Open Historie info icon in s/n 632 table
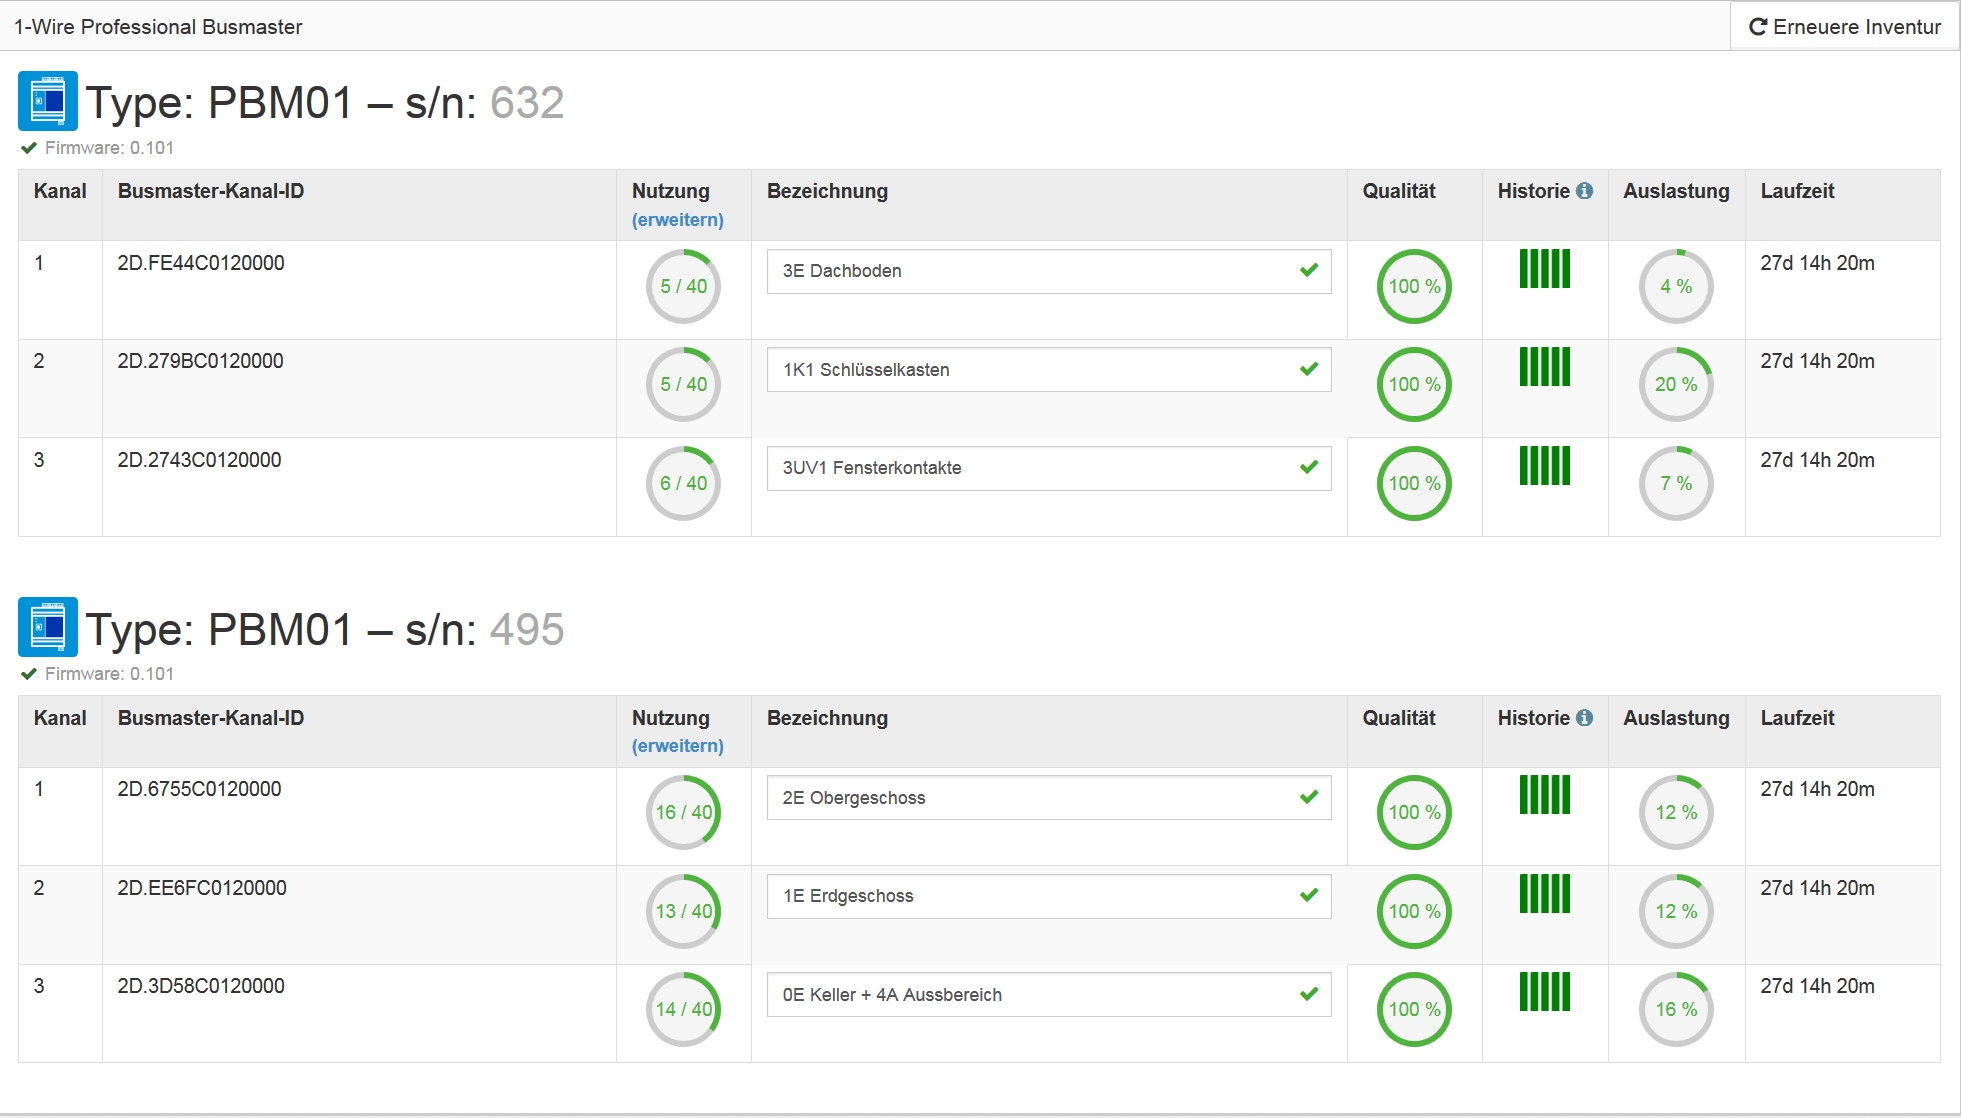The image size is (1961, 1118). tap(1584, 191)
